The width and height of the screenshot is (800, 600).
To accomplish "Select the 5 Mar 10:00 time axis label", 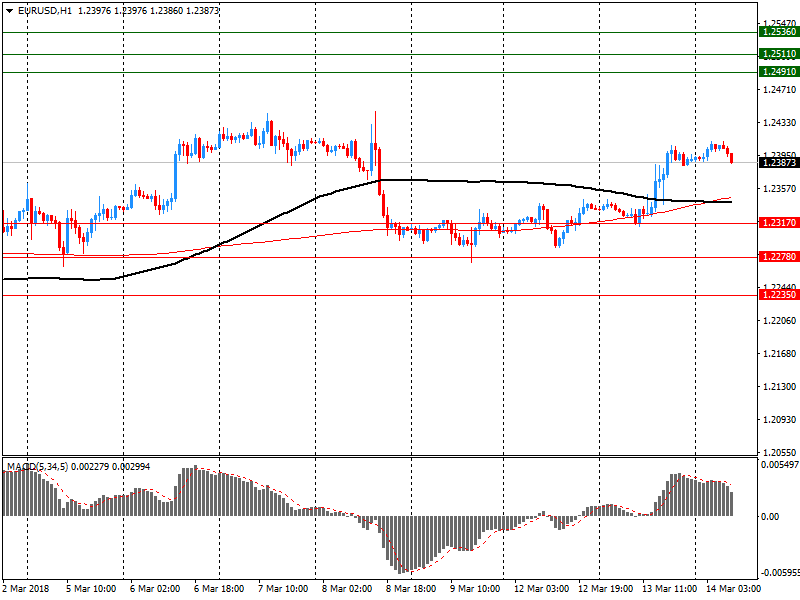I will (x=91, y=589).
